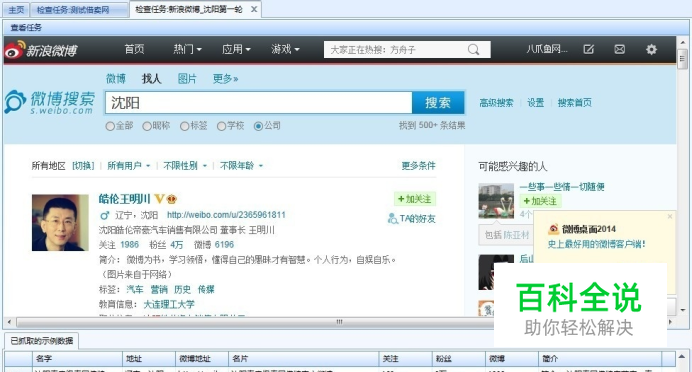Click the orange V verified badge
Image resolution: width=692 pixels, height=372 pixels.
coord(159,199)
